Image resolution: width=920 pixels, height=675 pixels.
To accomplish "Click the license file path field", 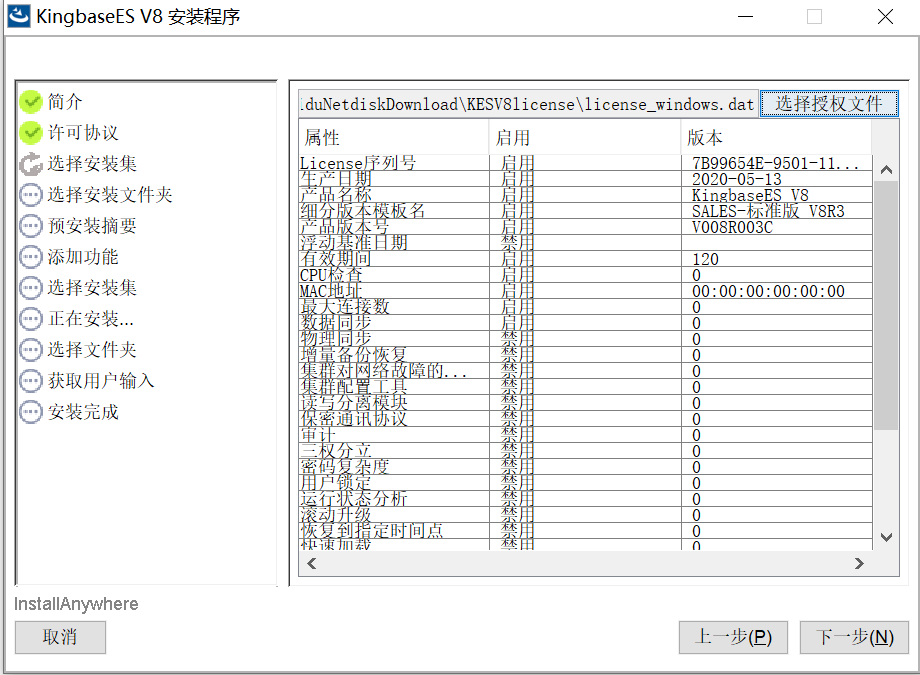I will 528,104.
